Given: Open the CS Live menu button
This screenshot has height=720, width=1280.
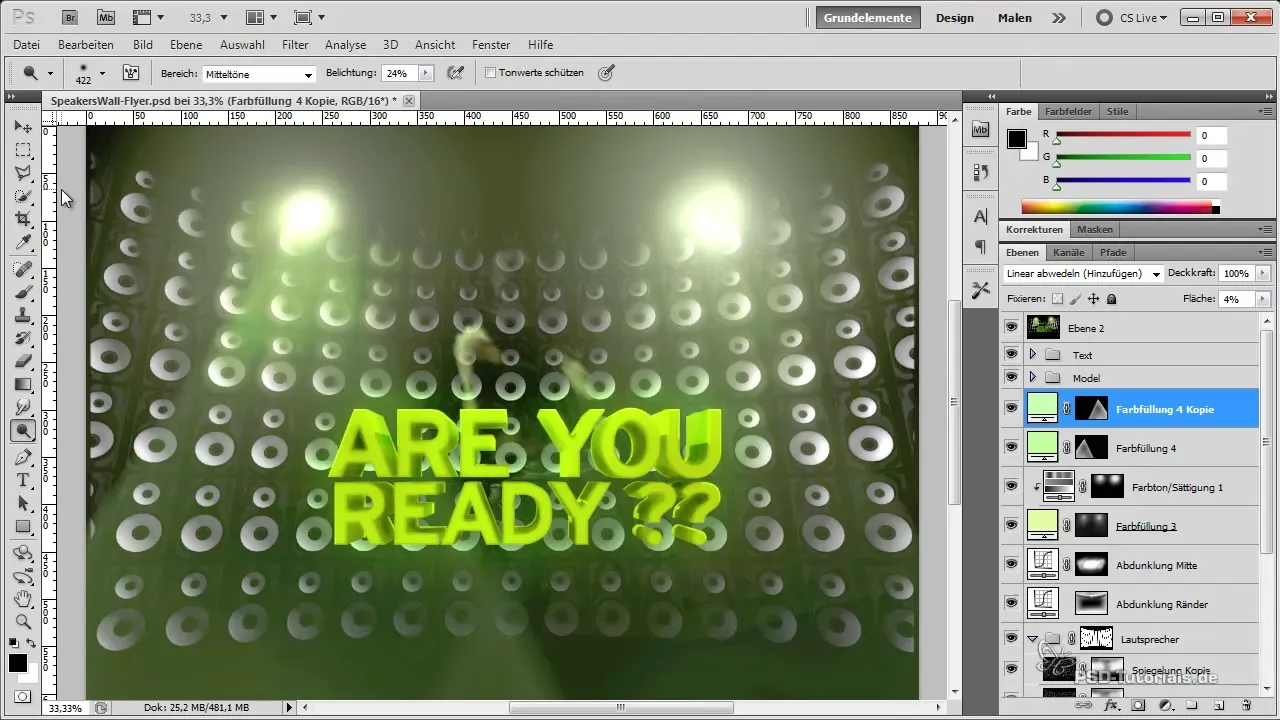Looking at the screenshot, I should pyautogui.click(x=1133, y=17).
